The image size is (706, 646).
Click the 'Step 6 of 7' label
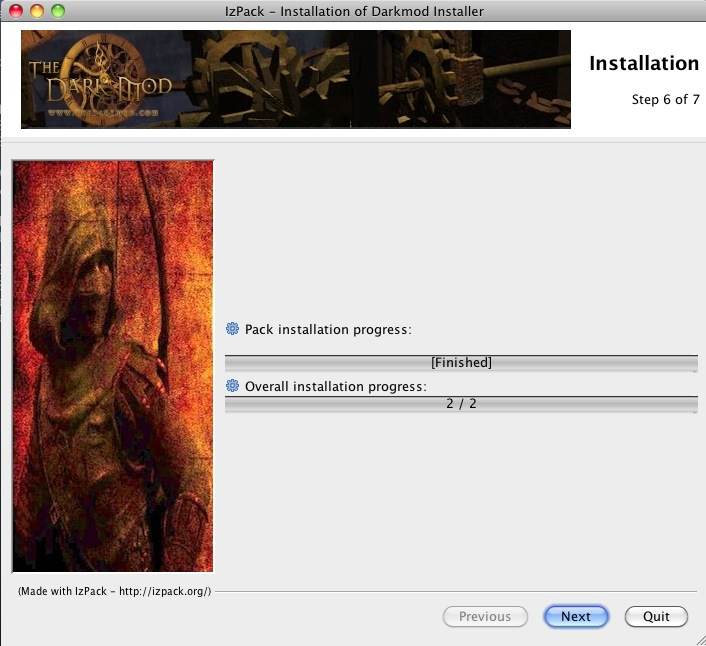(x=665, y=99)
